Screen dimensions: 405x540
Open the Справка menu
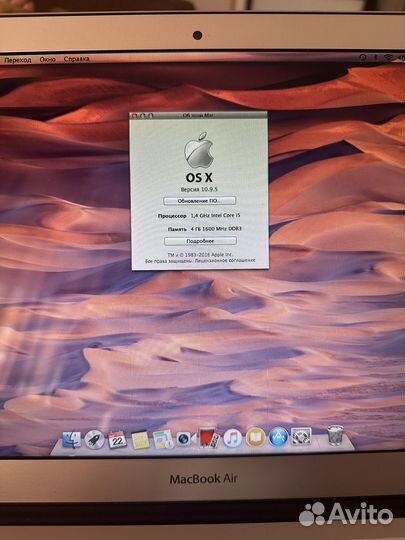pos(76,59)
